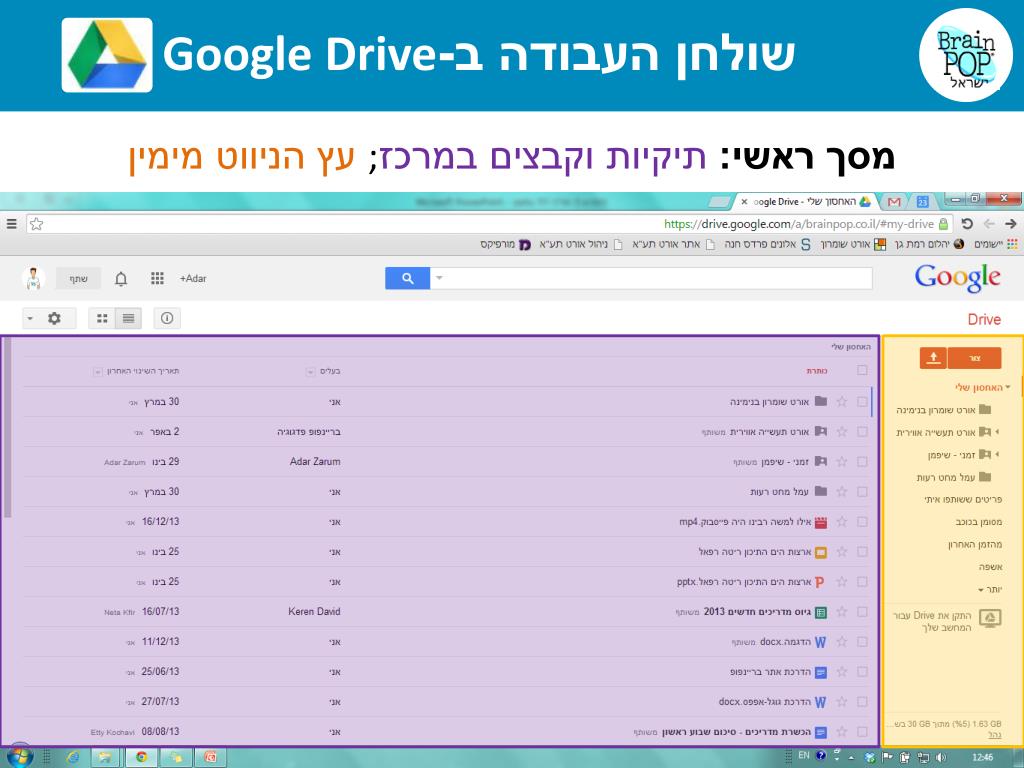
Task: Open the הכשרת מדריכים - סיכום שבוע ראשון document
Action: pyautogui.click(x=736, y=732)
